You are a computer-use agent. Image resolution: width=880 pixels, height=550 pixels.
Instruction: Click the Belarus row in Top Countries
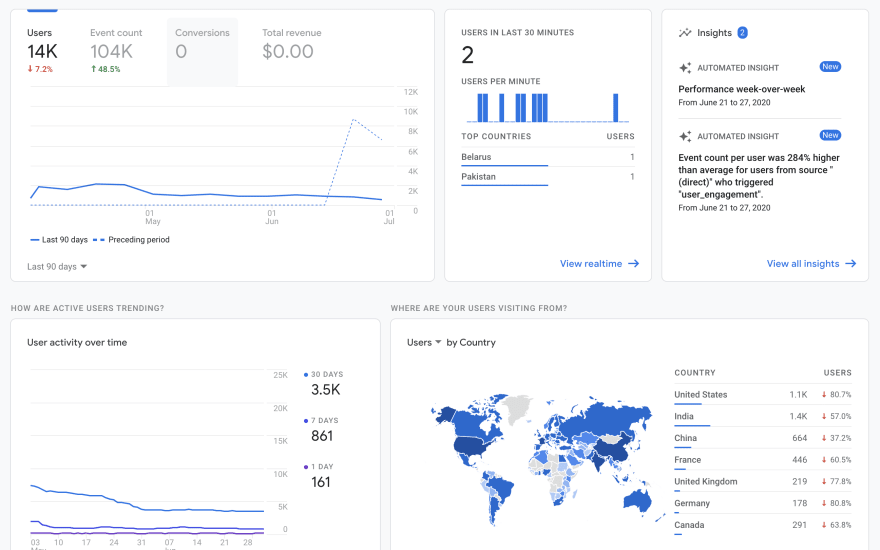(548, 157)
